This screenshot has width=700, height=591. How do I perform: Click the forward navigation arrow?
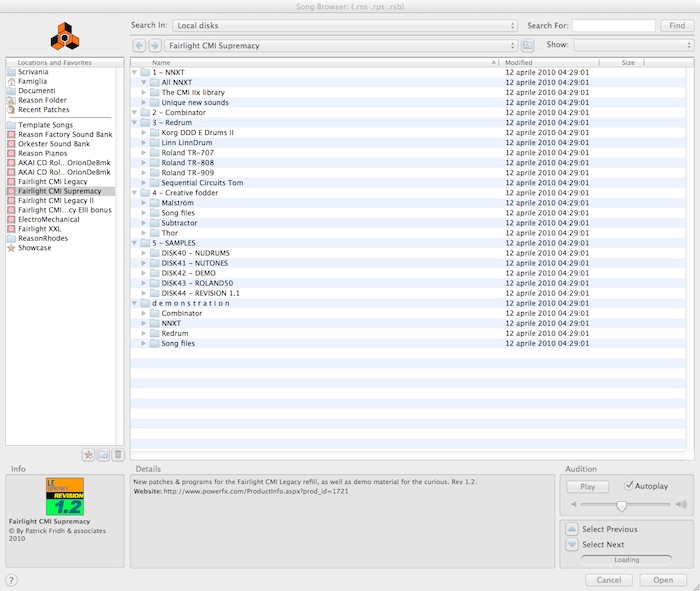pyautogui.click(x=154, y=46)
